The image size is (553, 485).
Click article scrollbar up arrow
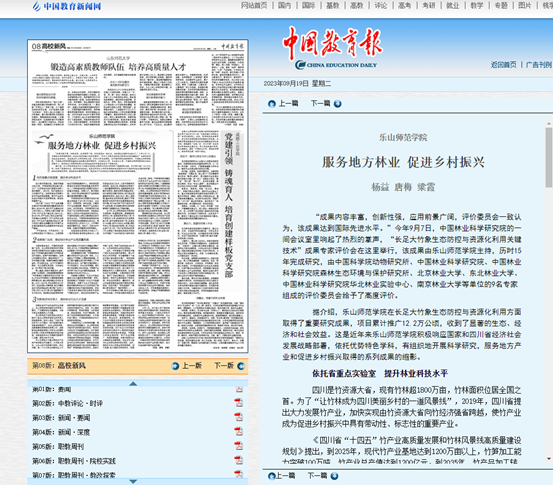tap(549, 124)
